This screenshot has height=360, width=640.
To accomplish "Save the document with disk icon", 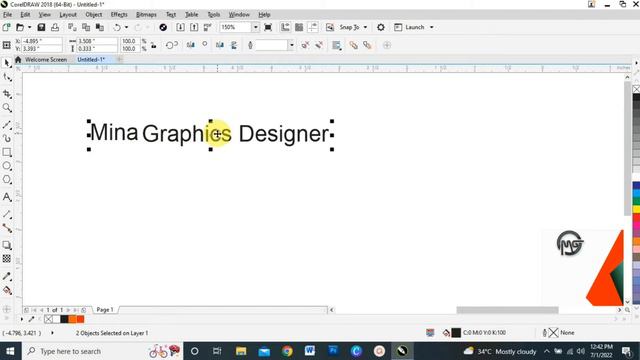I will pyautogui.click(x=41, y=27).
